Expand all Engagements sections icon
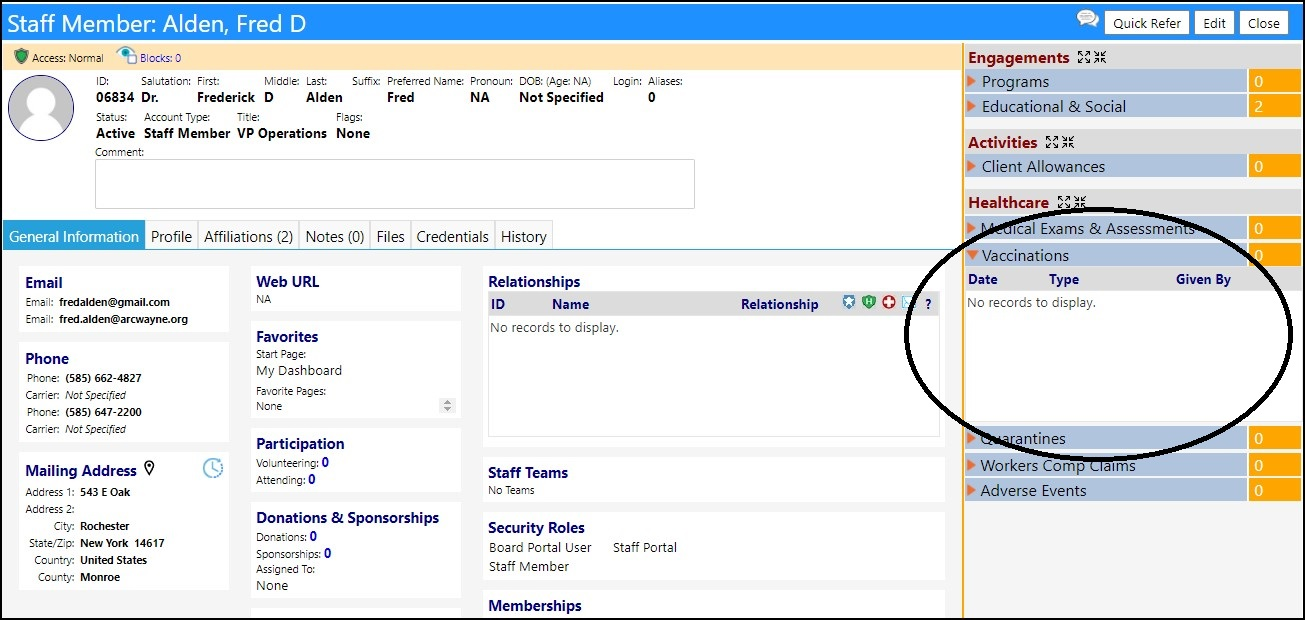The width and height of the screenshot is (1305, 620). [x=1084, y=58]
